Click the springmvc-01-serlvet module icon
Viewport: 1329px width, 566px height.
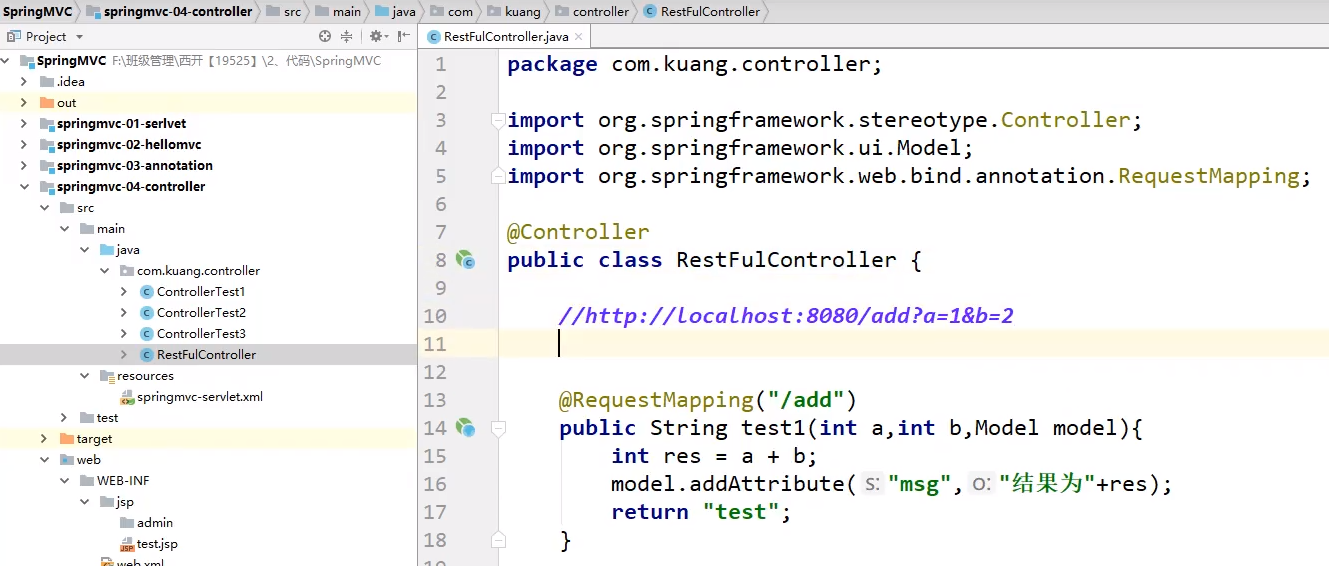pyautogui.click(x=47, y=124)
